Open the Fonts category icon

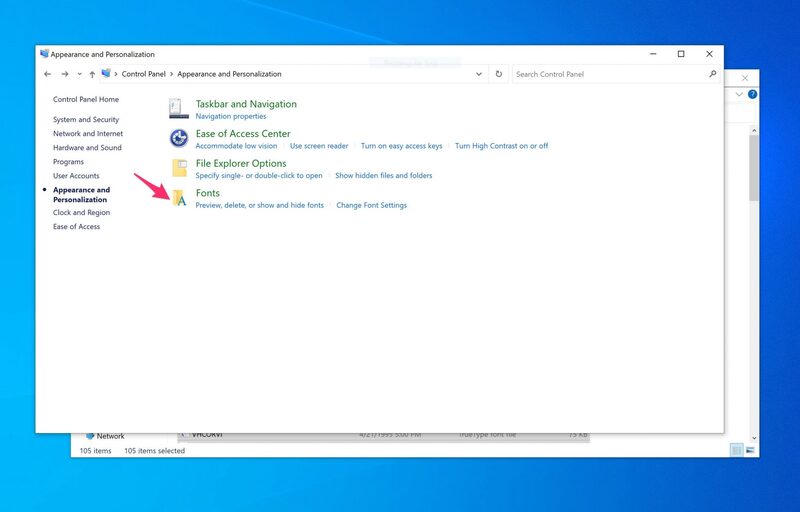pyautogui.click(x=179, y=198)
